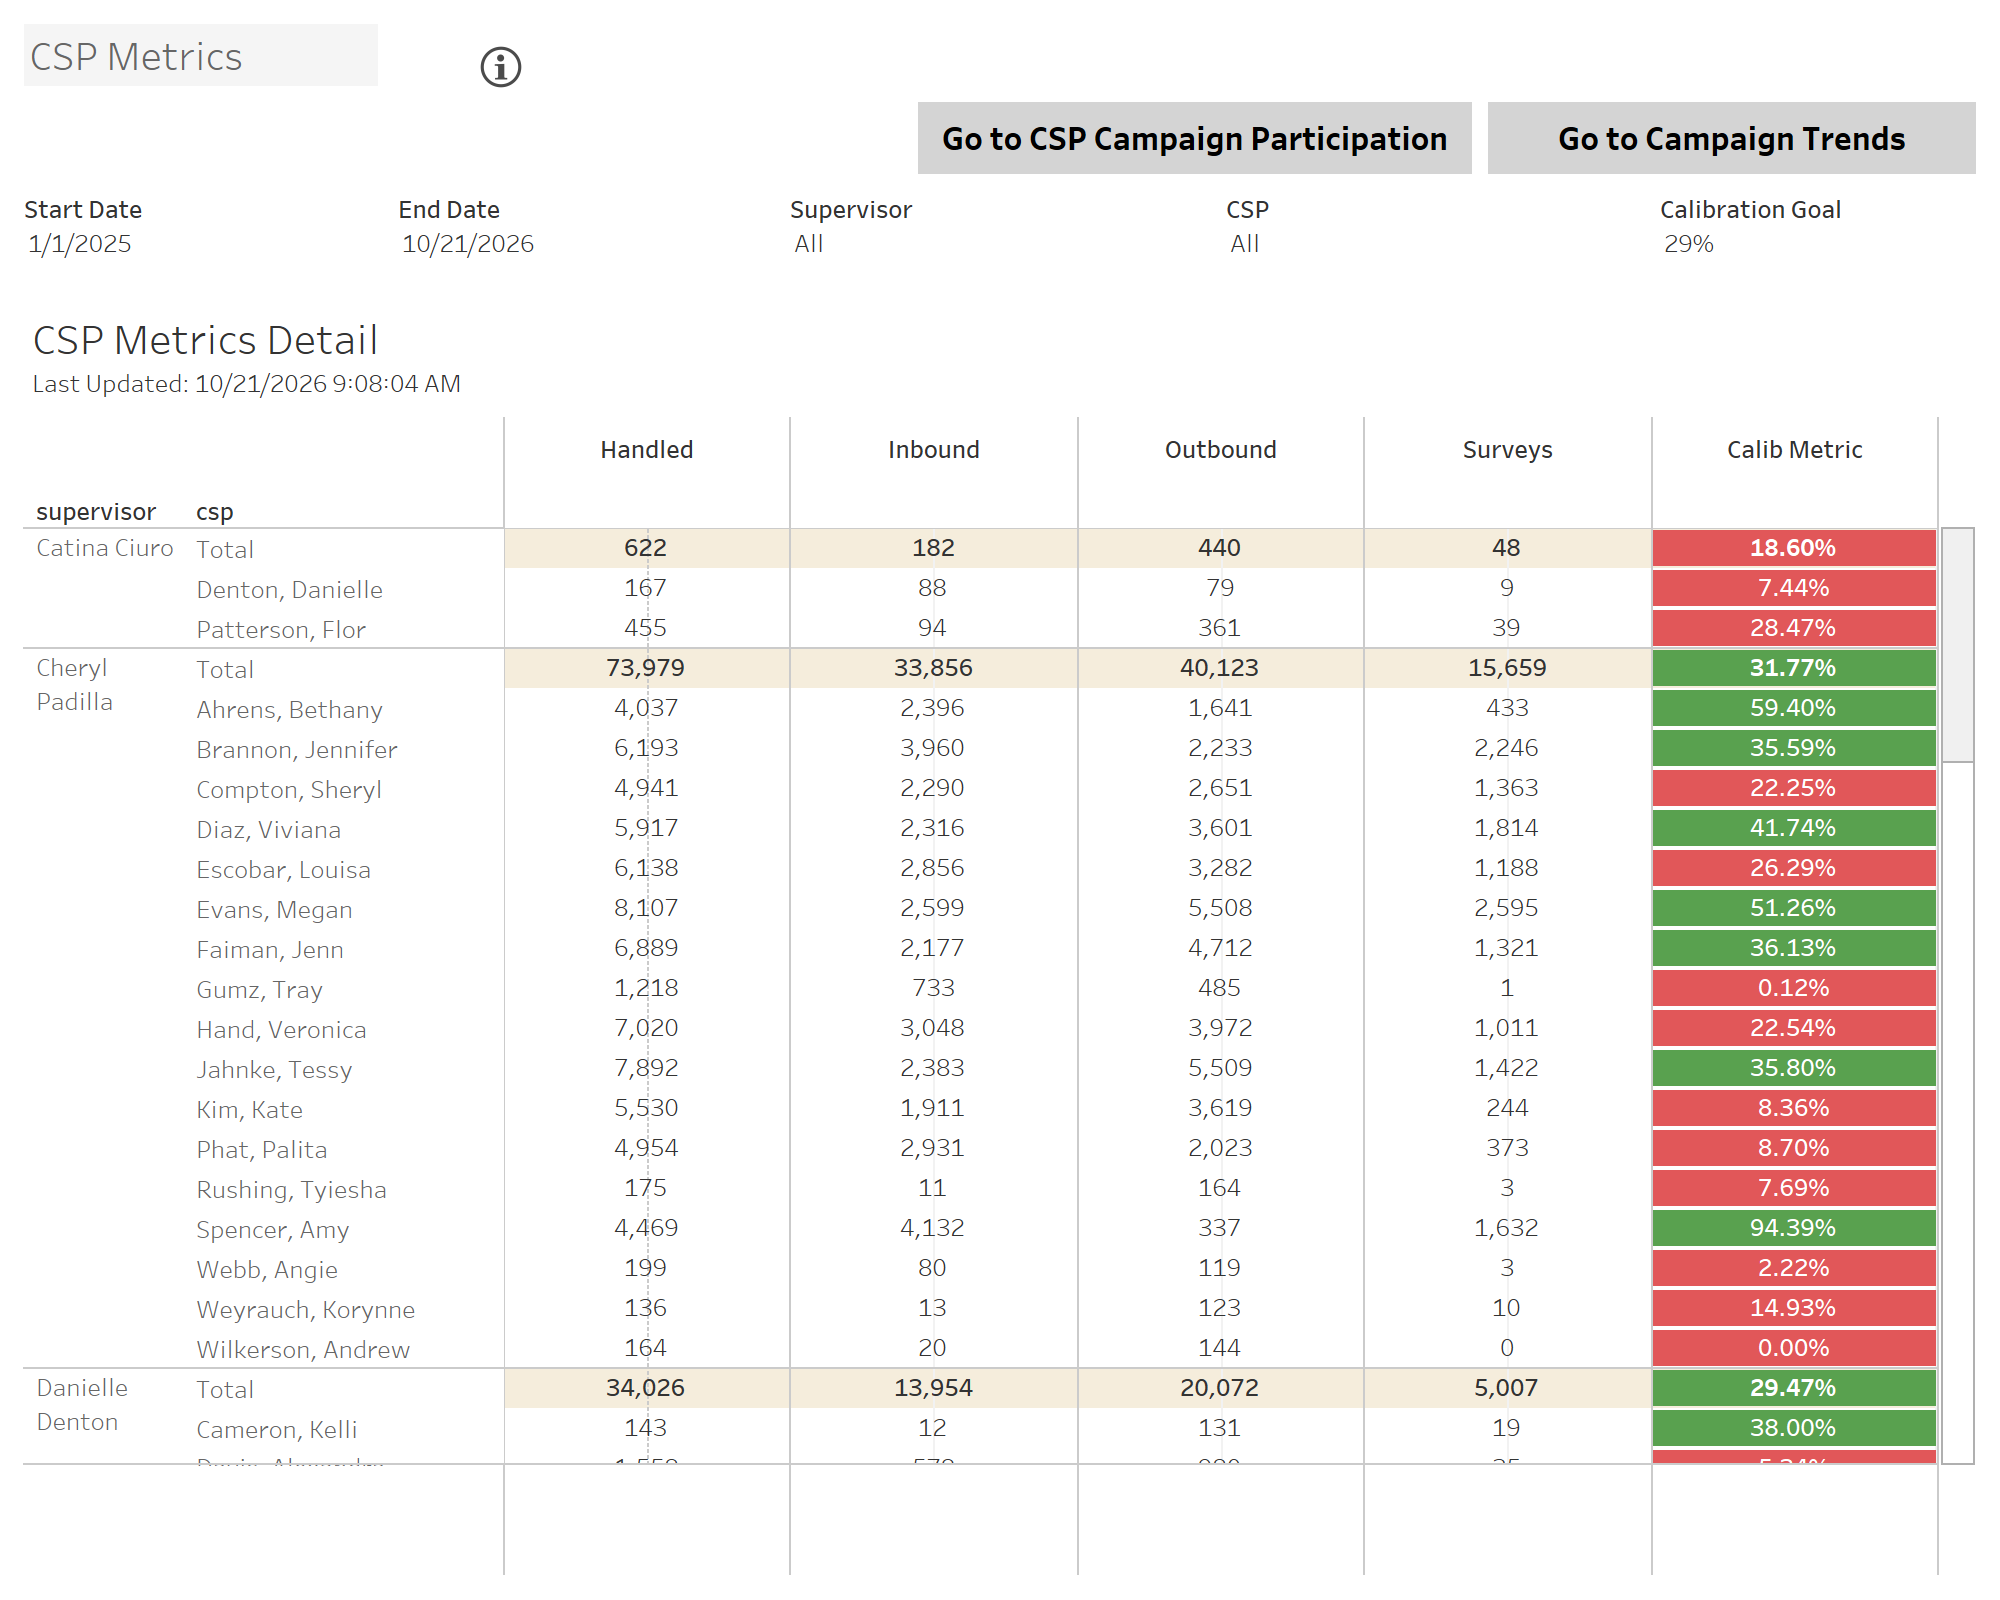This screenshot has width=2000, height=1600.
Task: Open the info icon next to CSP Metrics
Action: (x=501, y=67)
